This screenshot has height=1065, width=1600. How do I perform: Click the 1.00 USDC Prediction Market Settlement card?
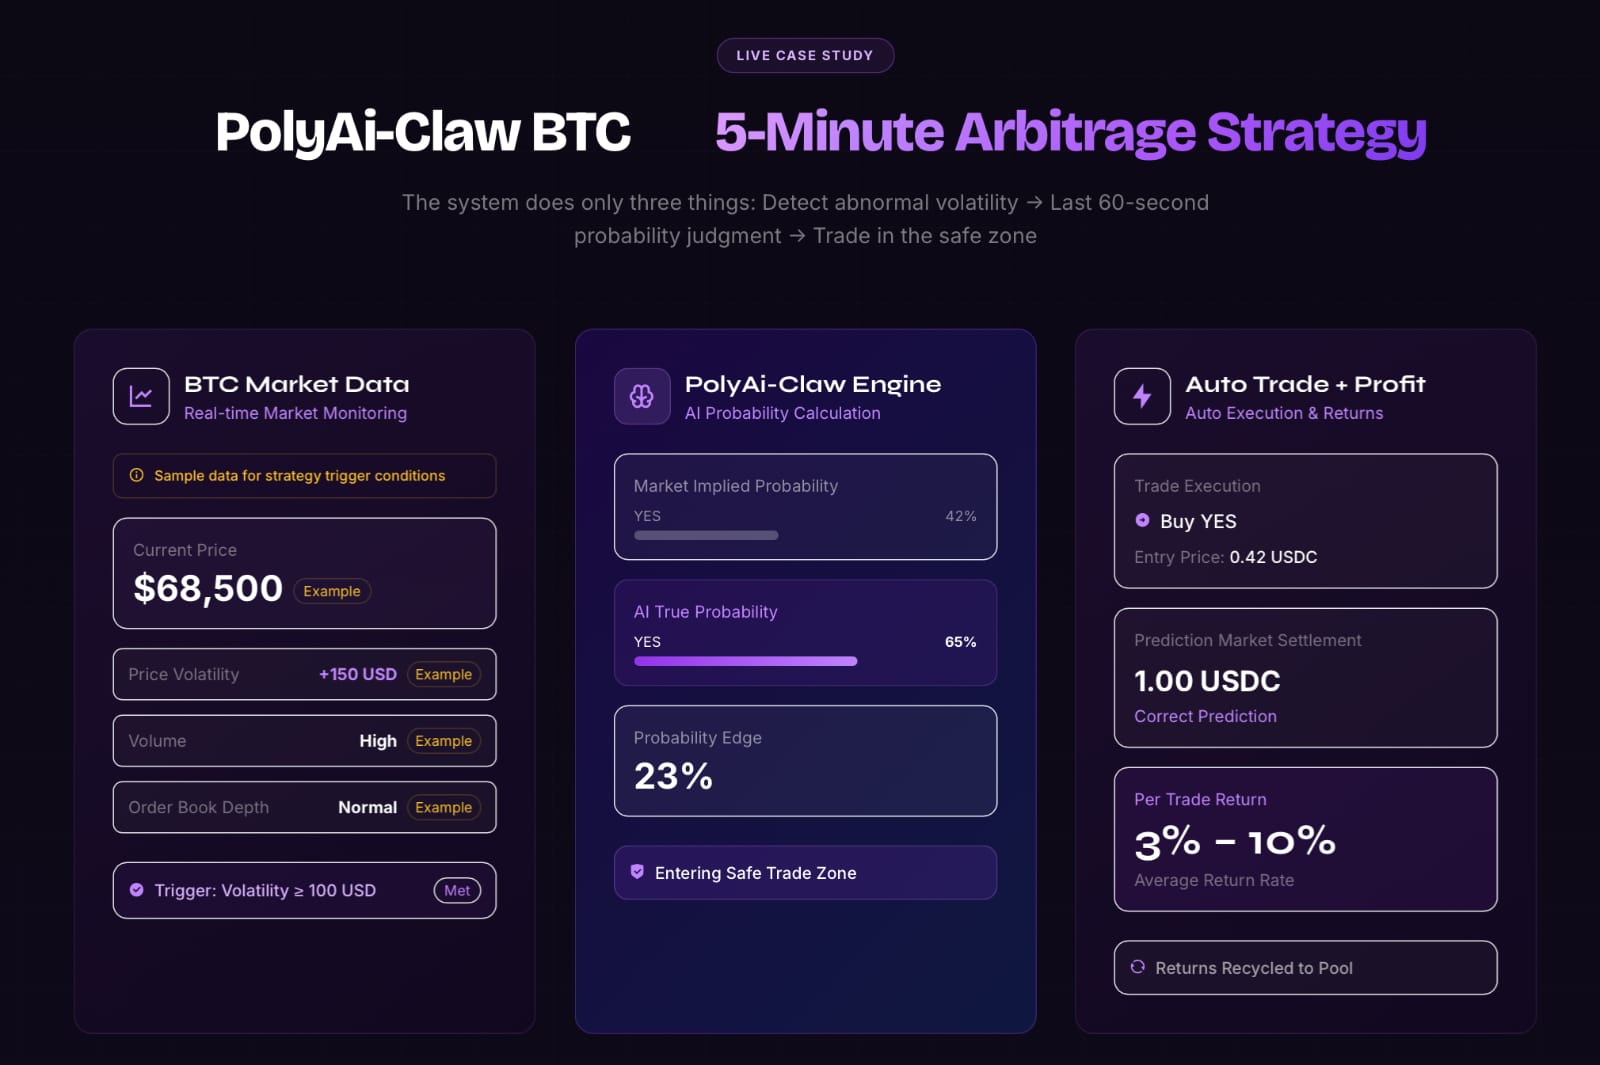tap(1305, 678)
